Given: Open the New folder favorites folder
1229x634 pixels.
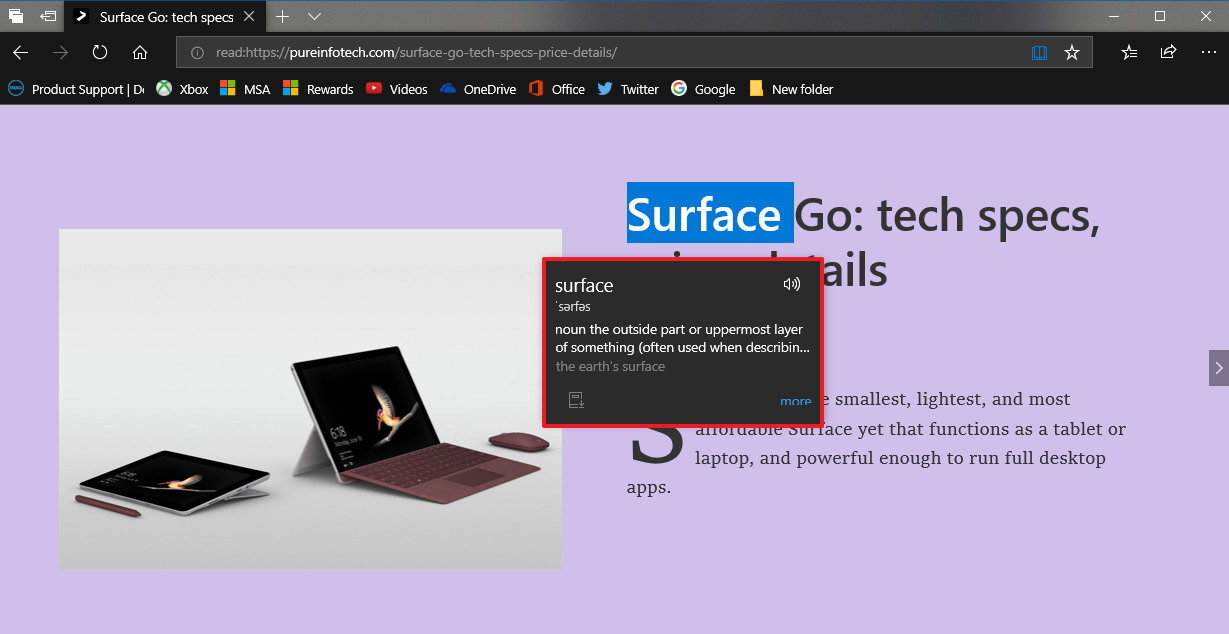Looking at the screenshot, I should [x=791, y=89].
